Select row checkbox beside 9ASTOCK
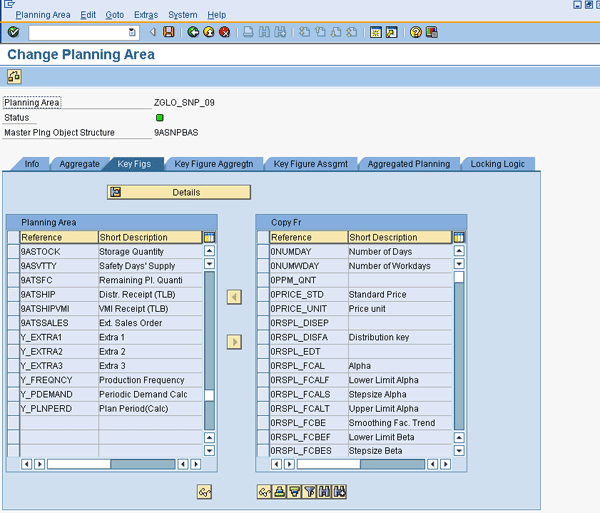 (x=13, y=252)
